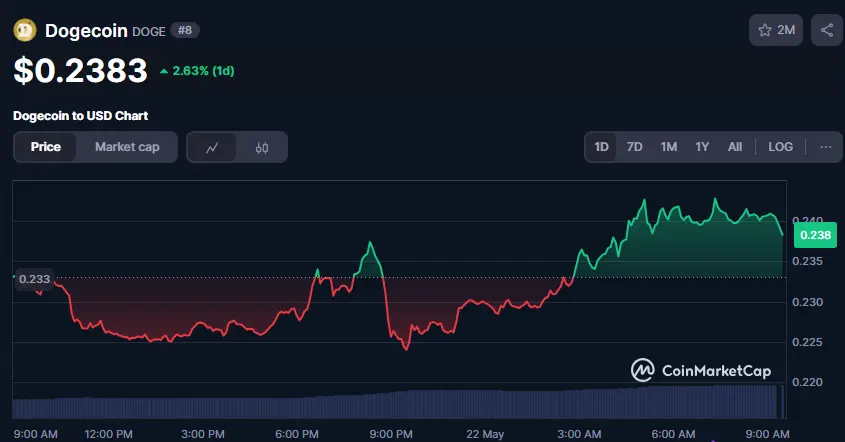Set chart range to 7D

pos(634,147)
